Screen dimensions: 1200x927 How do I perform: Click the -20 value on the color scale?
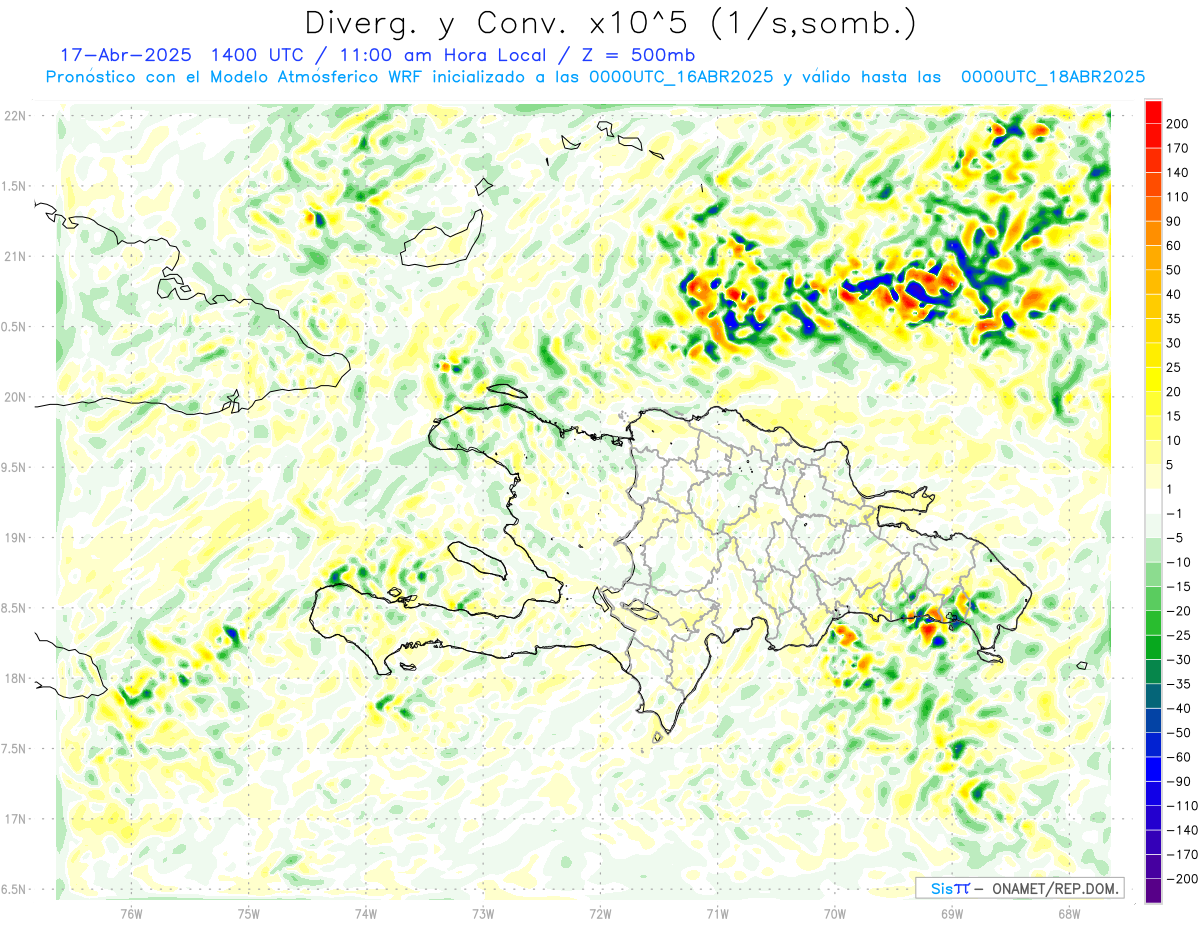click(1176, 611)
